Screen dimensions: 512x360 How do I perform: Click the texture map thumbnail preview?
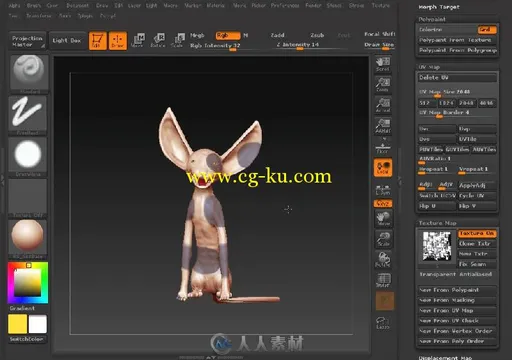[x=437, y=247]
